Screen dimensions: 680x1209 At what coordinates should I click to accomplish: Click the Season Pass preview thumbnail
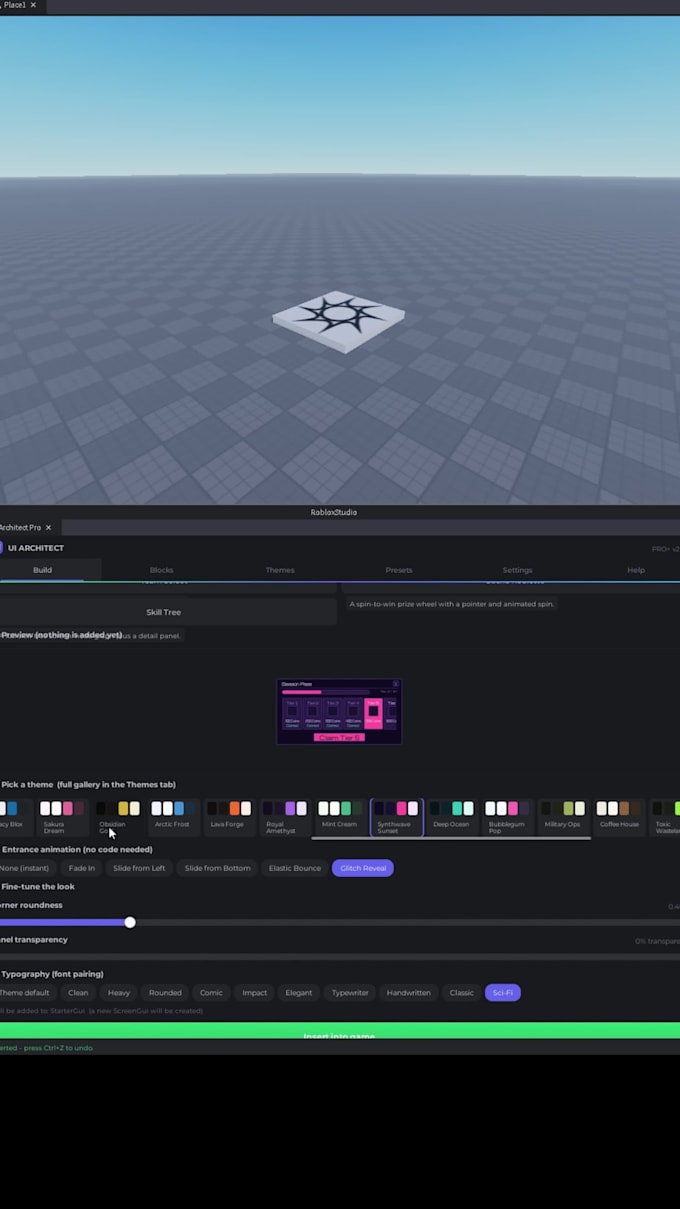[339, 711]
